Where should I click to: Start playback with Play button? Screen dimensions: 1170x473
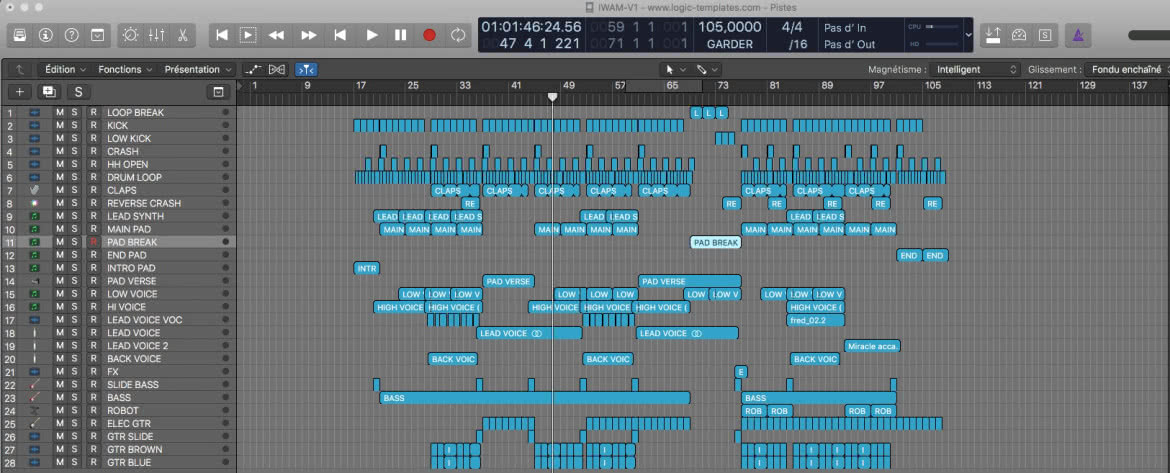coord(372,35)
